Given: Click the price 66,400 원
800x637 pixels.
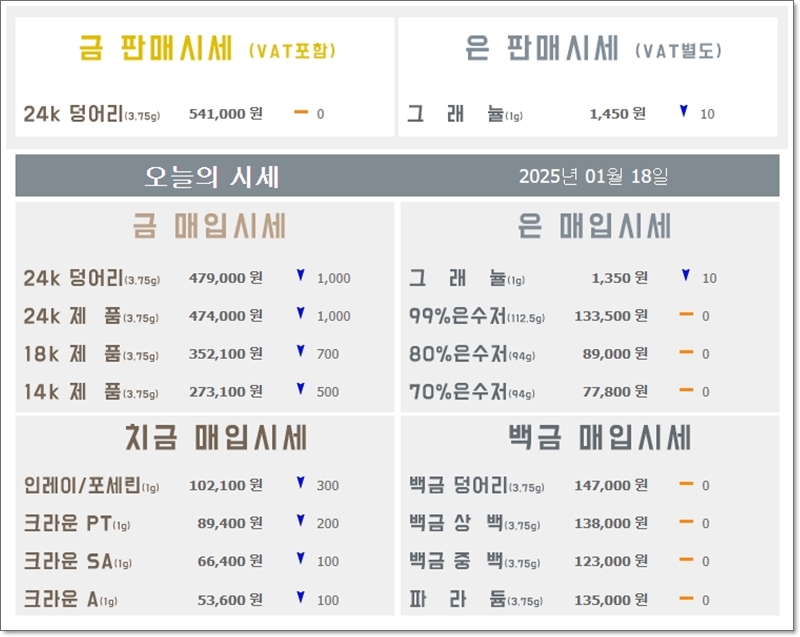Looking at the screenshot, I should pyautogui.click(x=230, y=561).
